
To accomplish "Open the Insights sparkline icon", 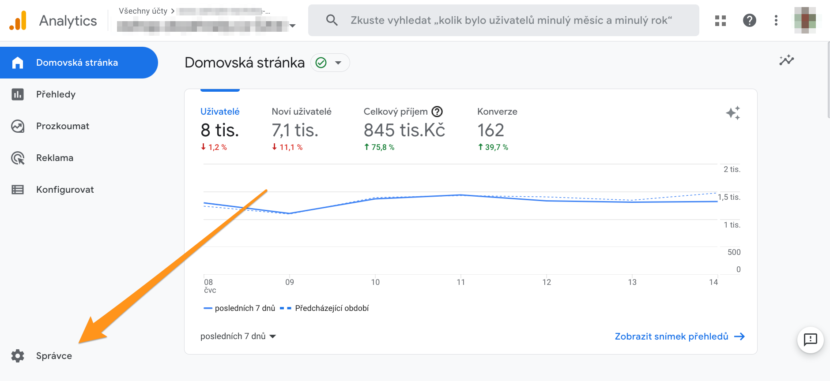I will click(787, 60).
